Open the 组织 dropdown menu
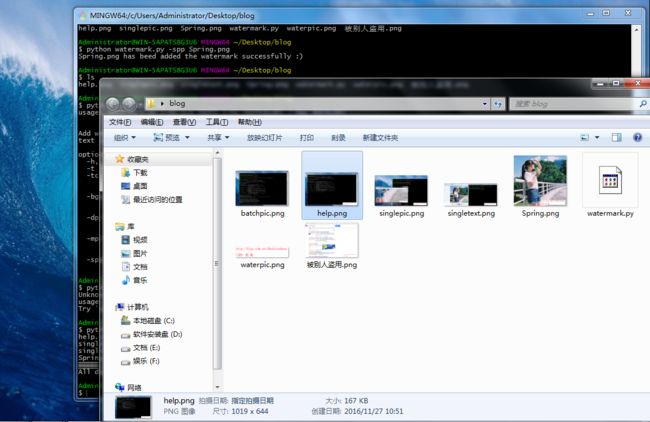 [125, 138]
